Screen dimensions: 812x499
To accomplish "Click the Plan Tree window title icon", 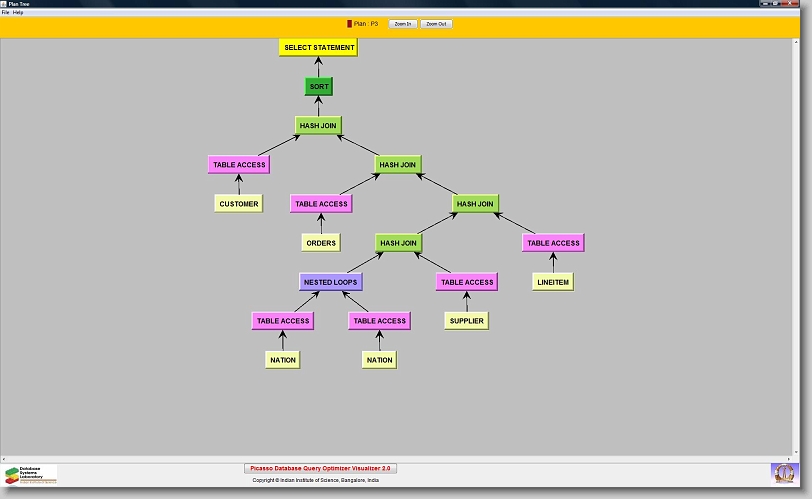I will click(5, 4).
